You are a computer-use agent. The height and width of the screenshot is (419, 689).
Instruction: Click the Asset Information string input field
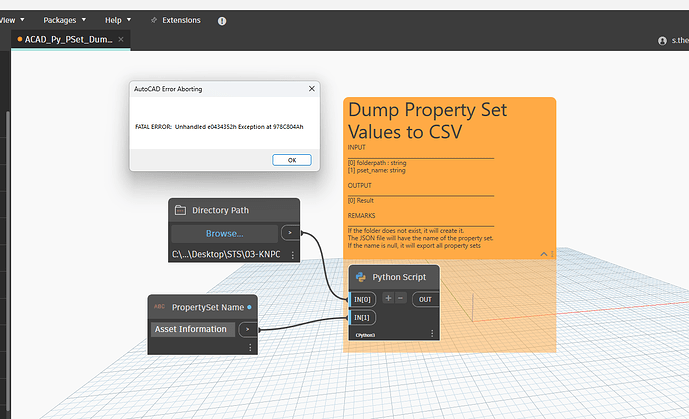point(192,329)
